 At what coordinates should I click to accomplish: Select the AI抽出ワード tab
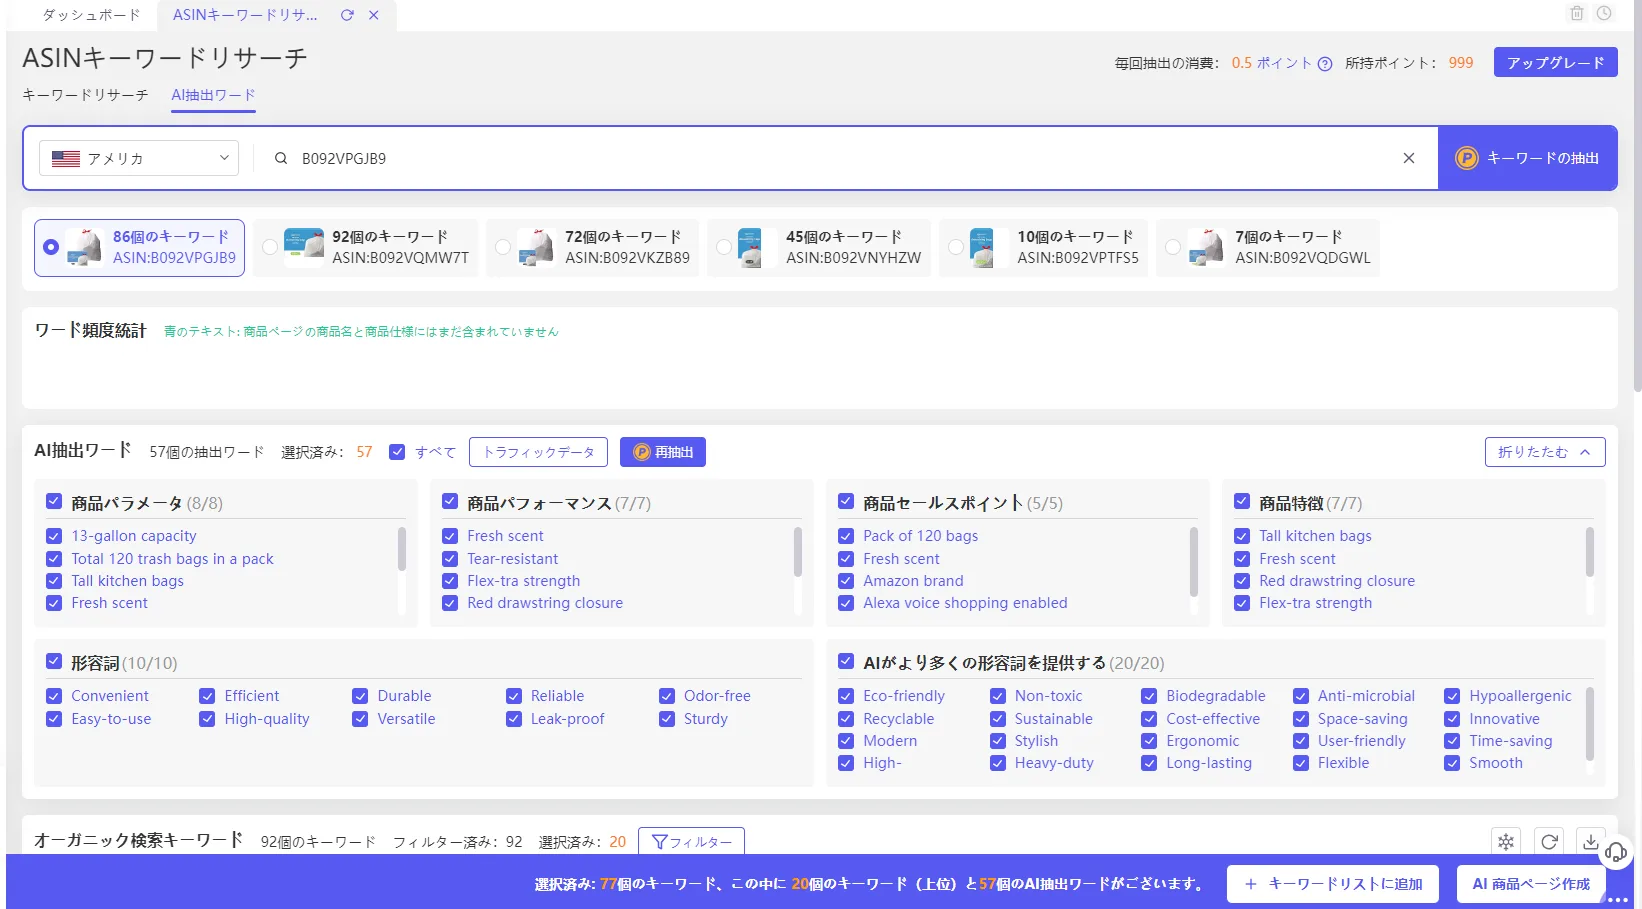coord(213,95)
